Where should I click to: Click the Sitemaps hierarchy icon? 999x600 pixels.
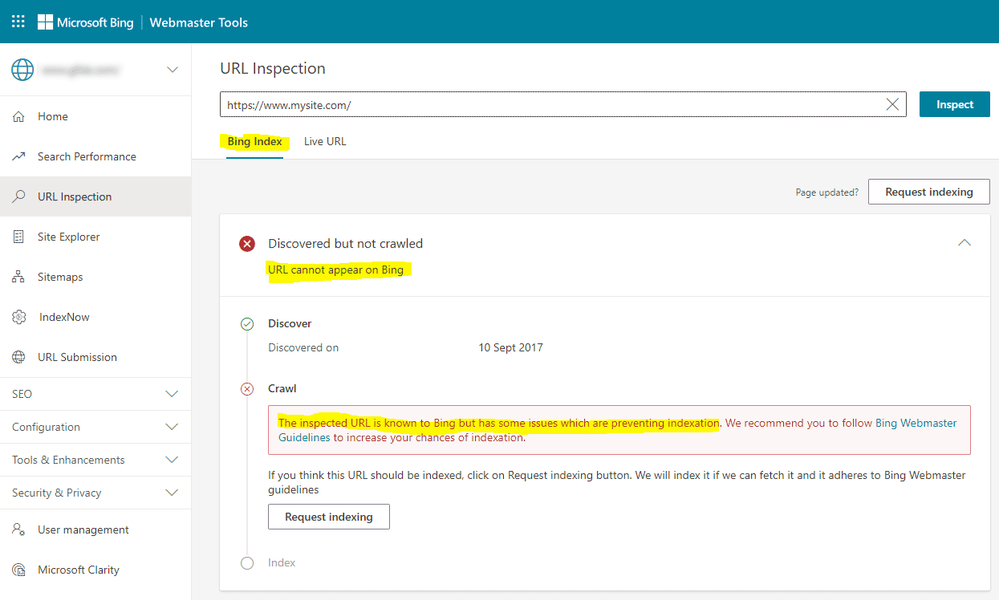pyautogui.click(x=18, y=276)
